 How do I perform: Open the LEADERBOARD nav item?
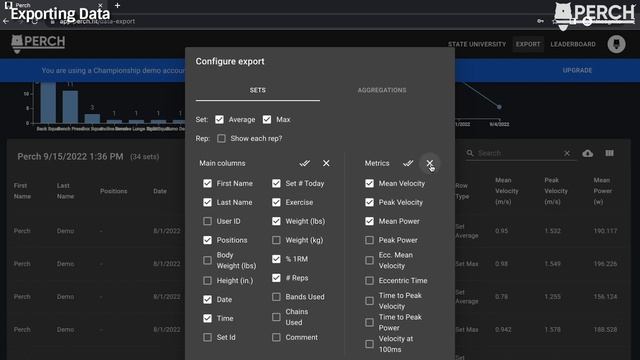point(573,44)
